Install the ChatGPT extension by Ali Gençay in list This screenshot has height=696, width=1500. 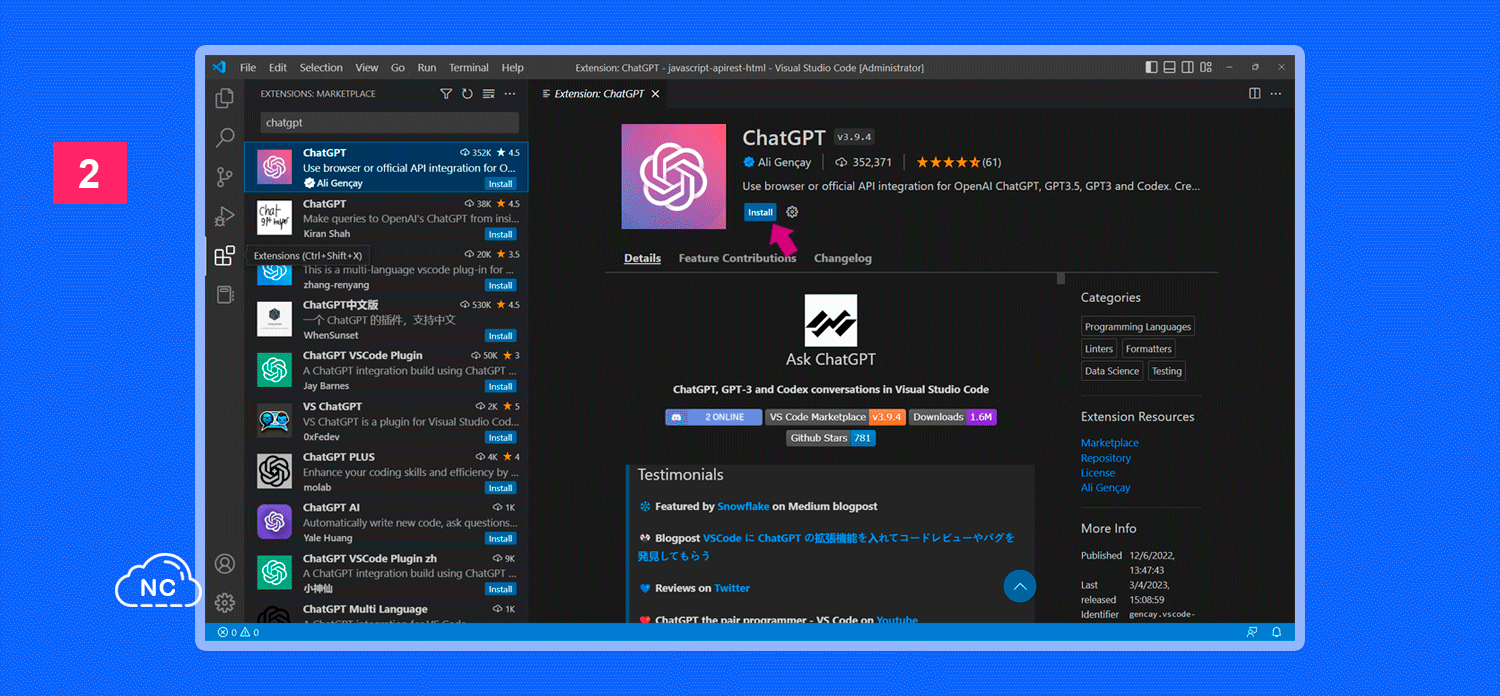[501, 184]
